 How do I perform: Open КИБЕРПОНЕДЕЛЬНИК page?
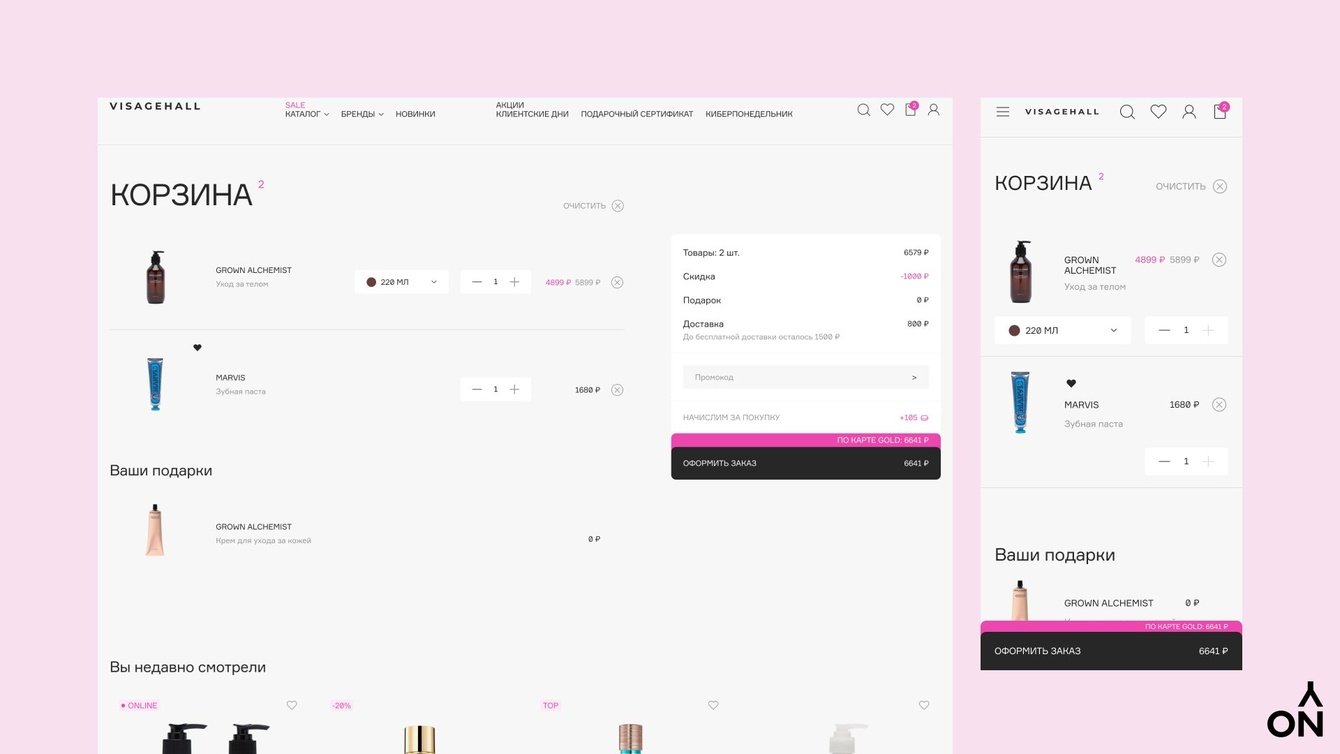pos(749,114)
